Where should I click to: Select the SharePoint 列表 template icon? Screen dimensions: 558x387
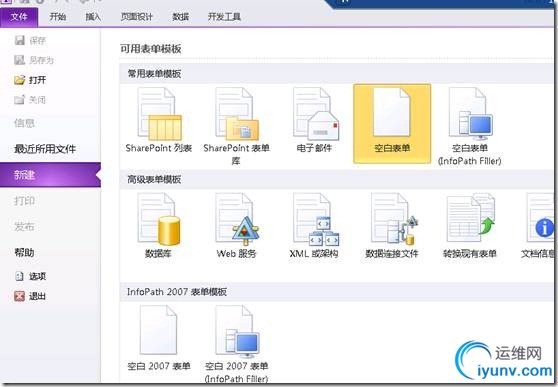(x=159, y=115)
